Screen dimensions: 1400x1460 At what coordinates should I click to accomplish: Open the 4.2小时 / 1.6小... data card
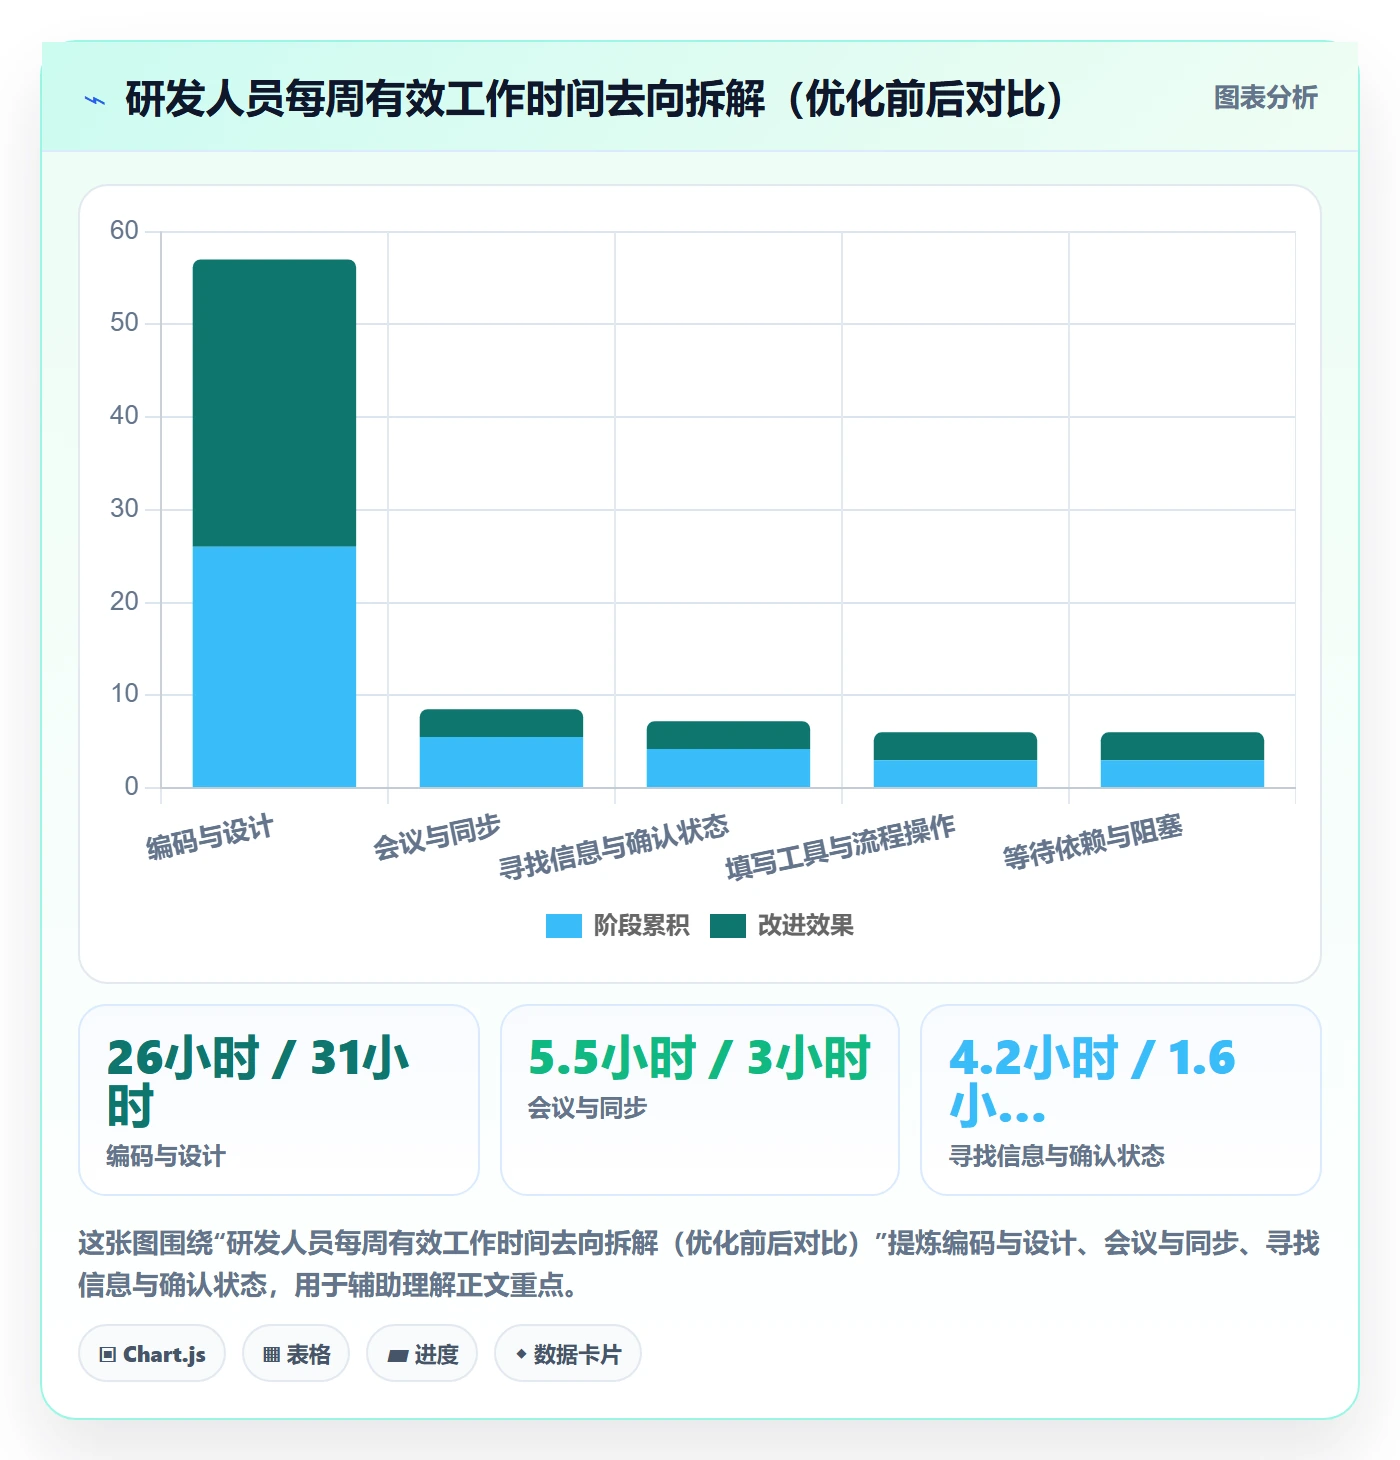[1121, 1100]
